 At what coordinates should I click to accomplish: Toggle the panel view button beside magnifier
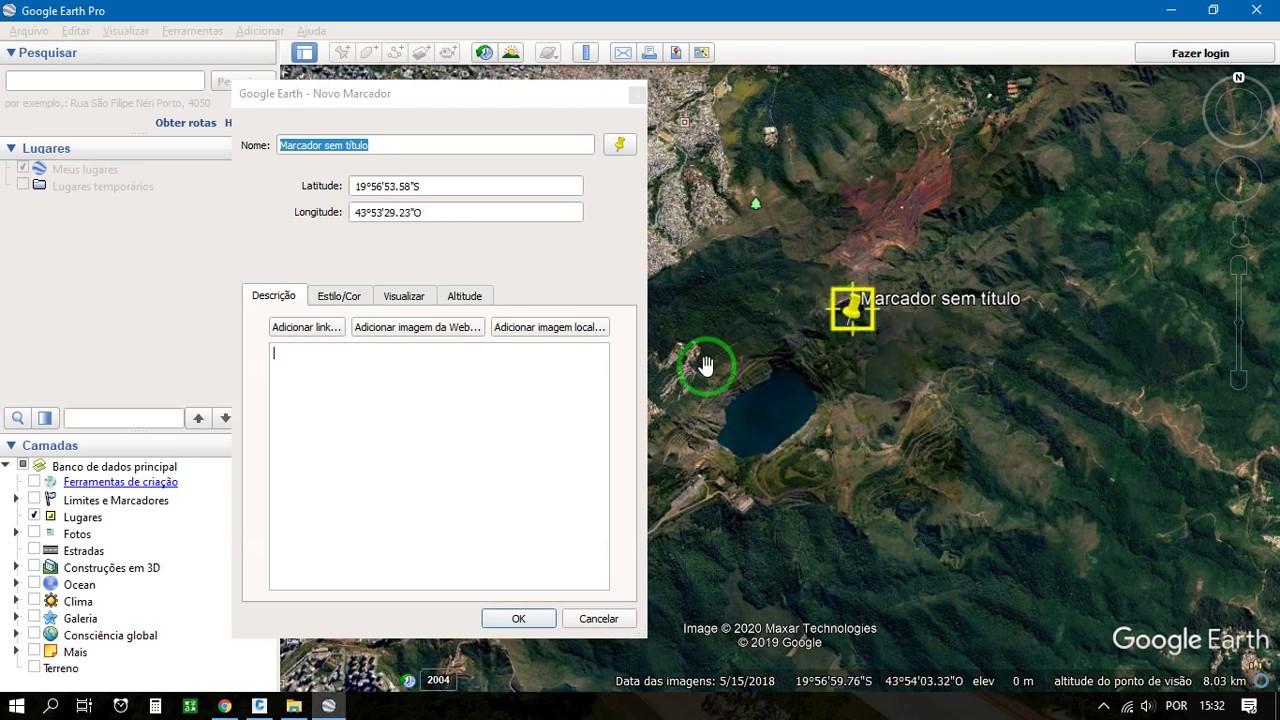(x=45, y=418)
